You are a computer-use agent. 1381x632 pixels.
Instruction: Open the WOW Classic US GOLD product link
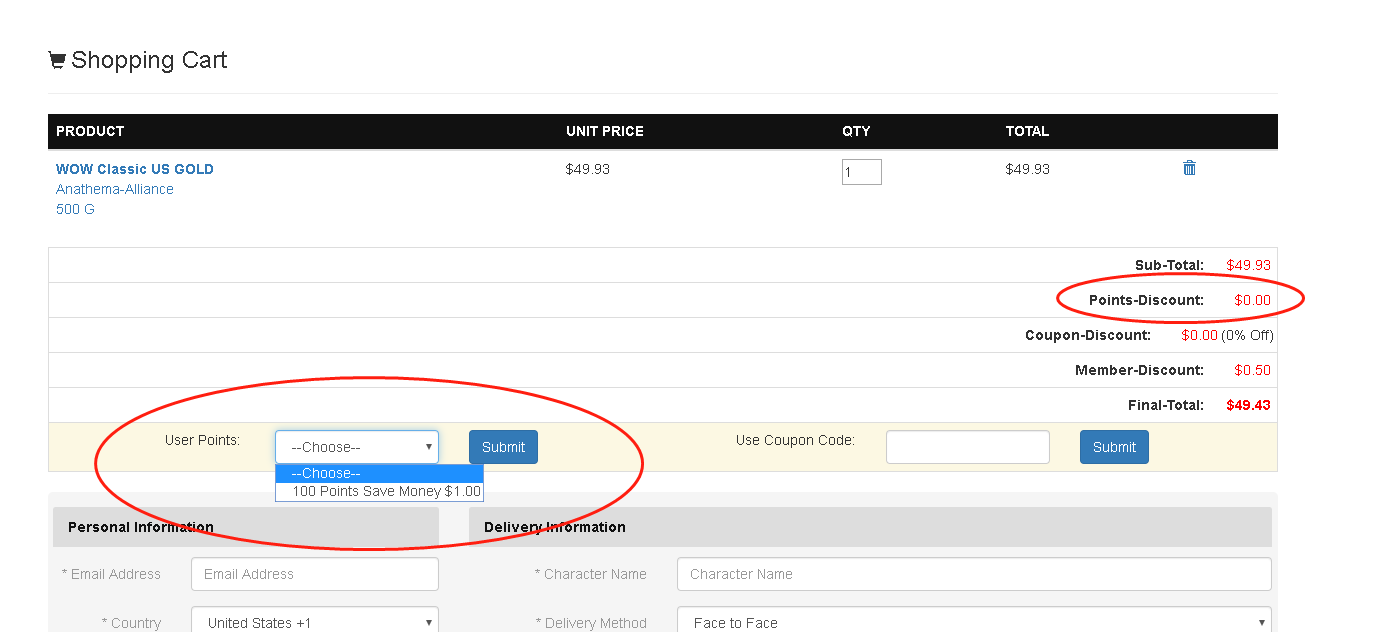(x=135, y=169)
